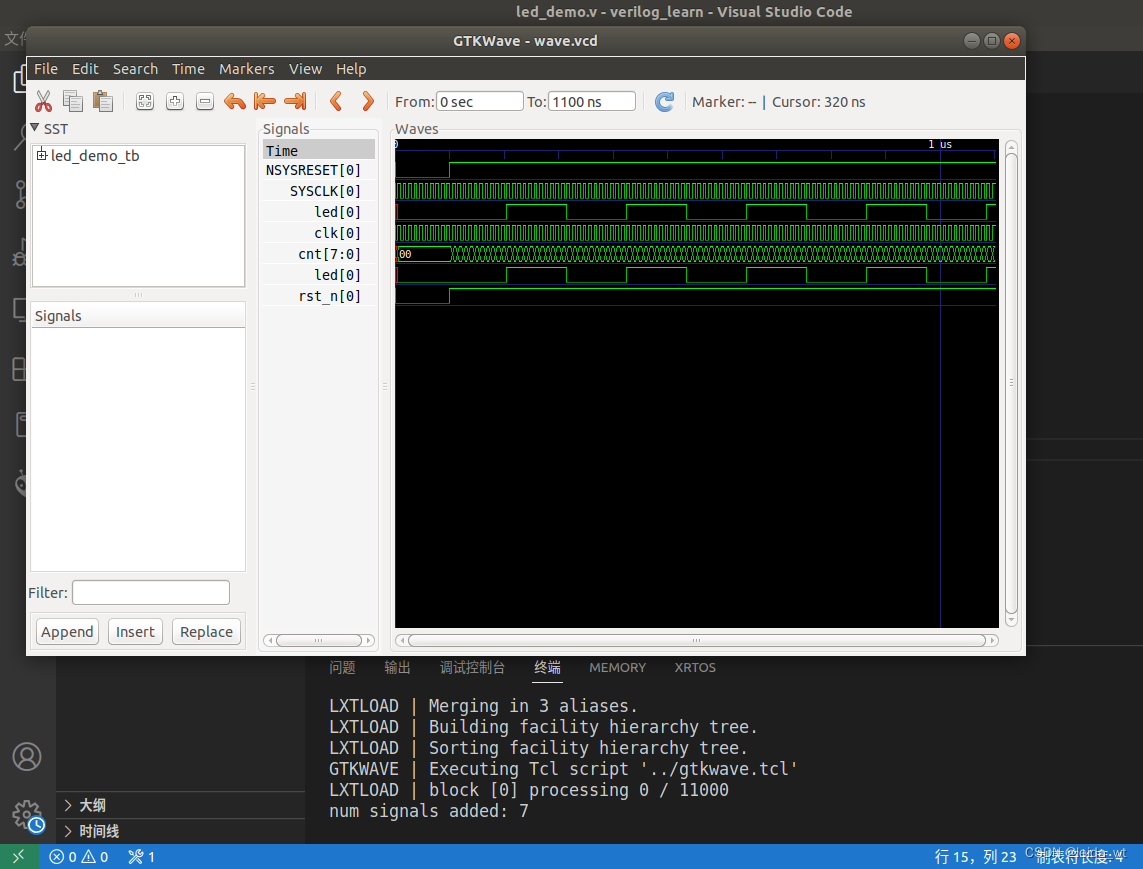
Task: Switch to the 终端 terminal tab
Action: click(547, 667)
